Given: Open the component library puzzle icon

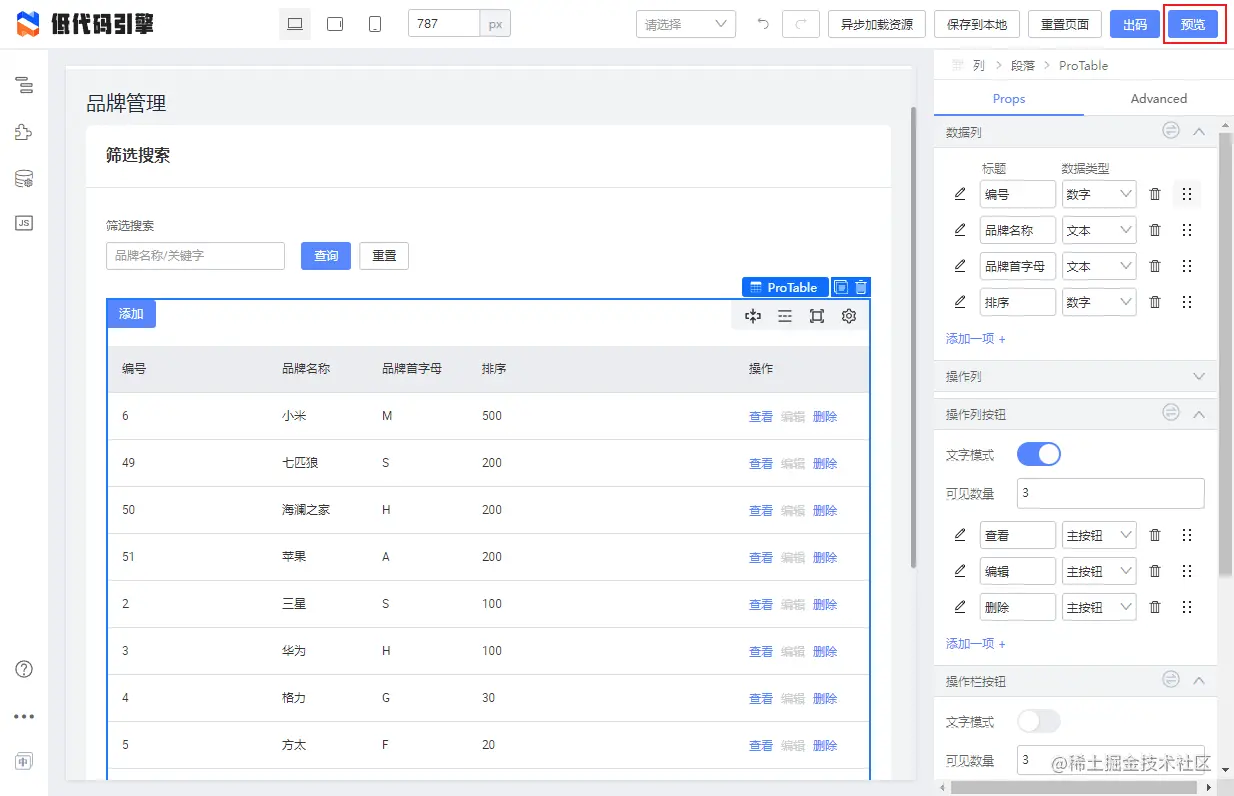Looking at the screenshot, I should point(24,132).
